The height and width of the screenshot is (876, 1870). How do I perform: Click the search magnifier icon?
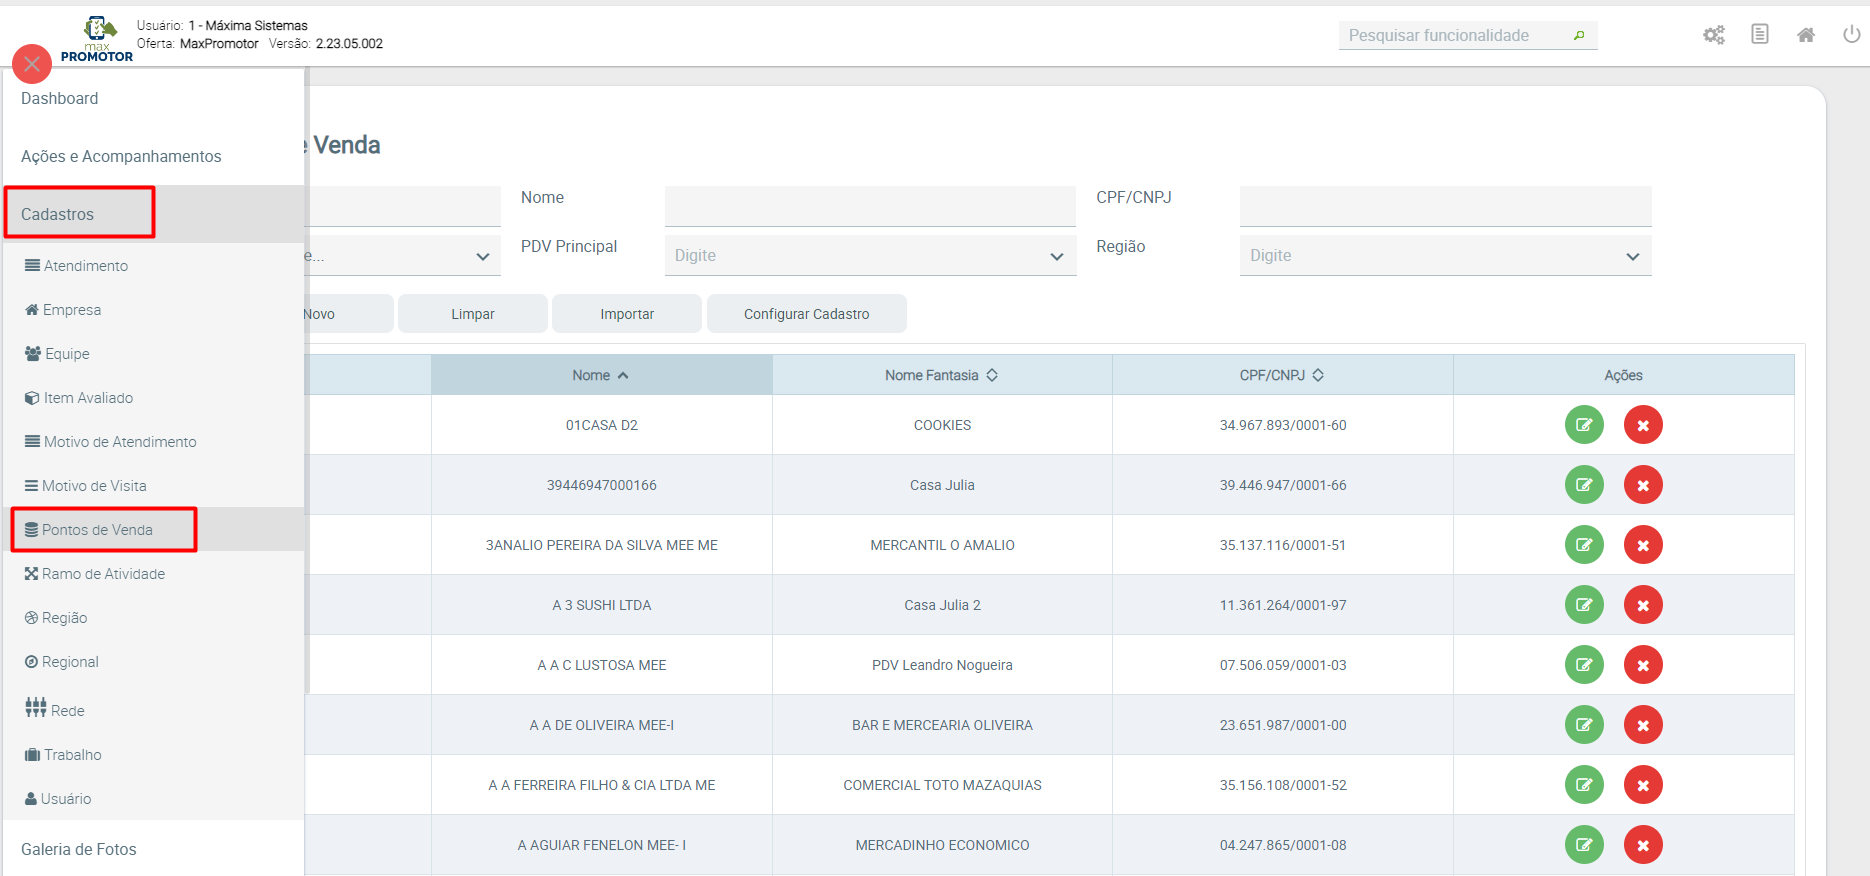pos(1579,36)
